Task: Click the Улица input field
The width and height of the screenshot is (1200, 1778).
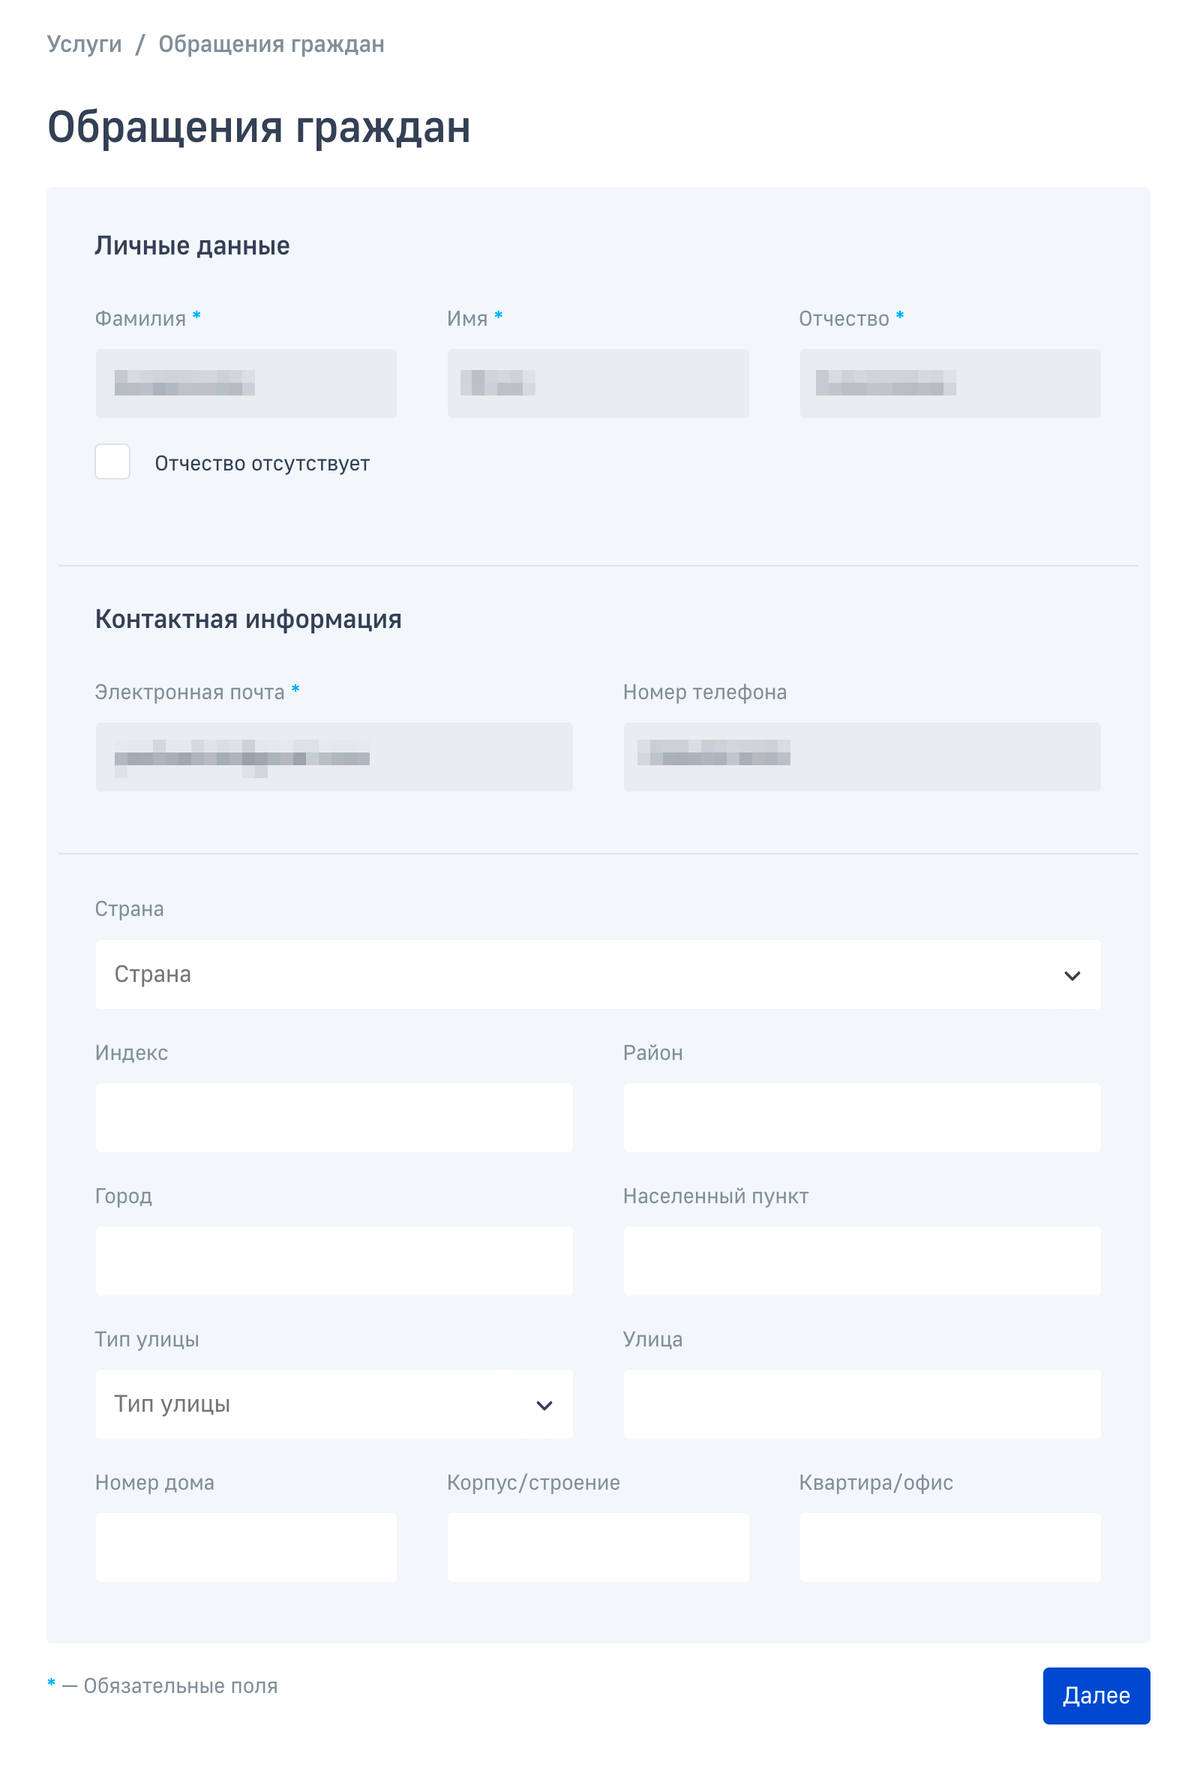Action: (862, 1405)
